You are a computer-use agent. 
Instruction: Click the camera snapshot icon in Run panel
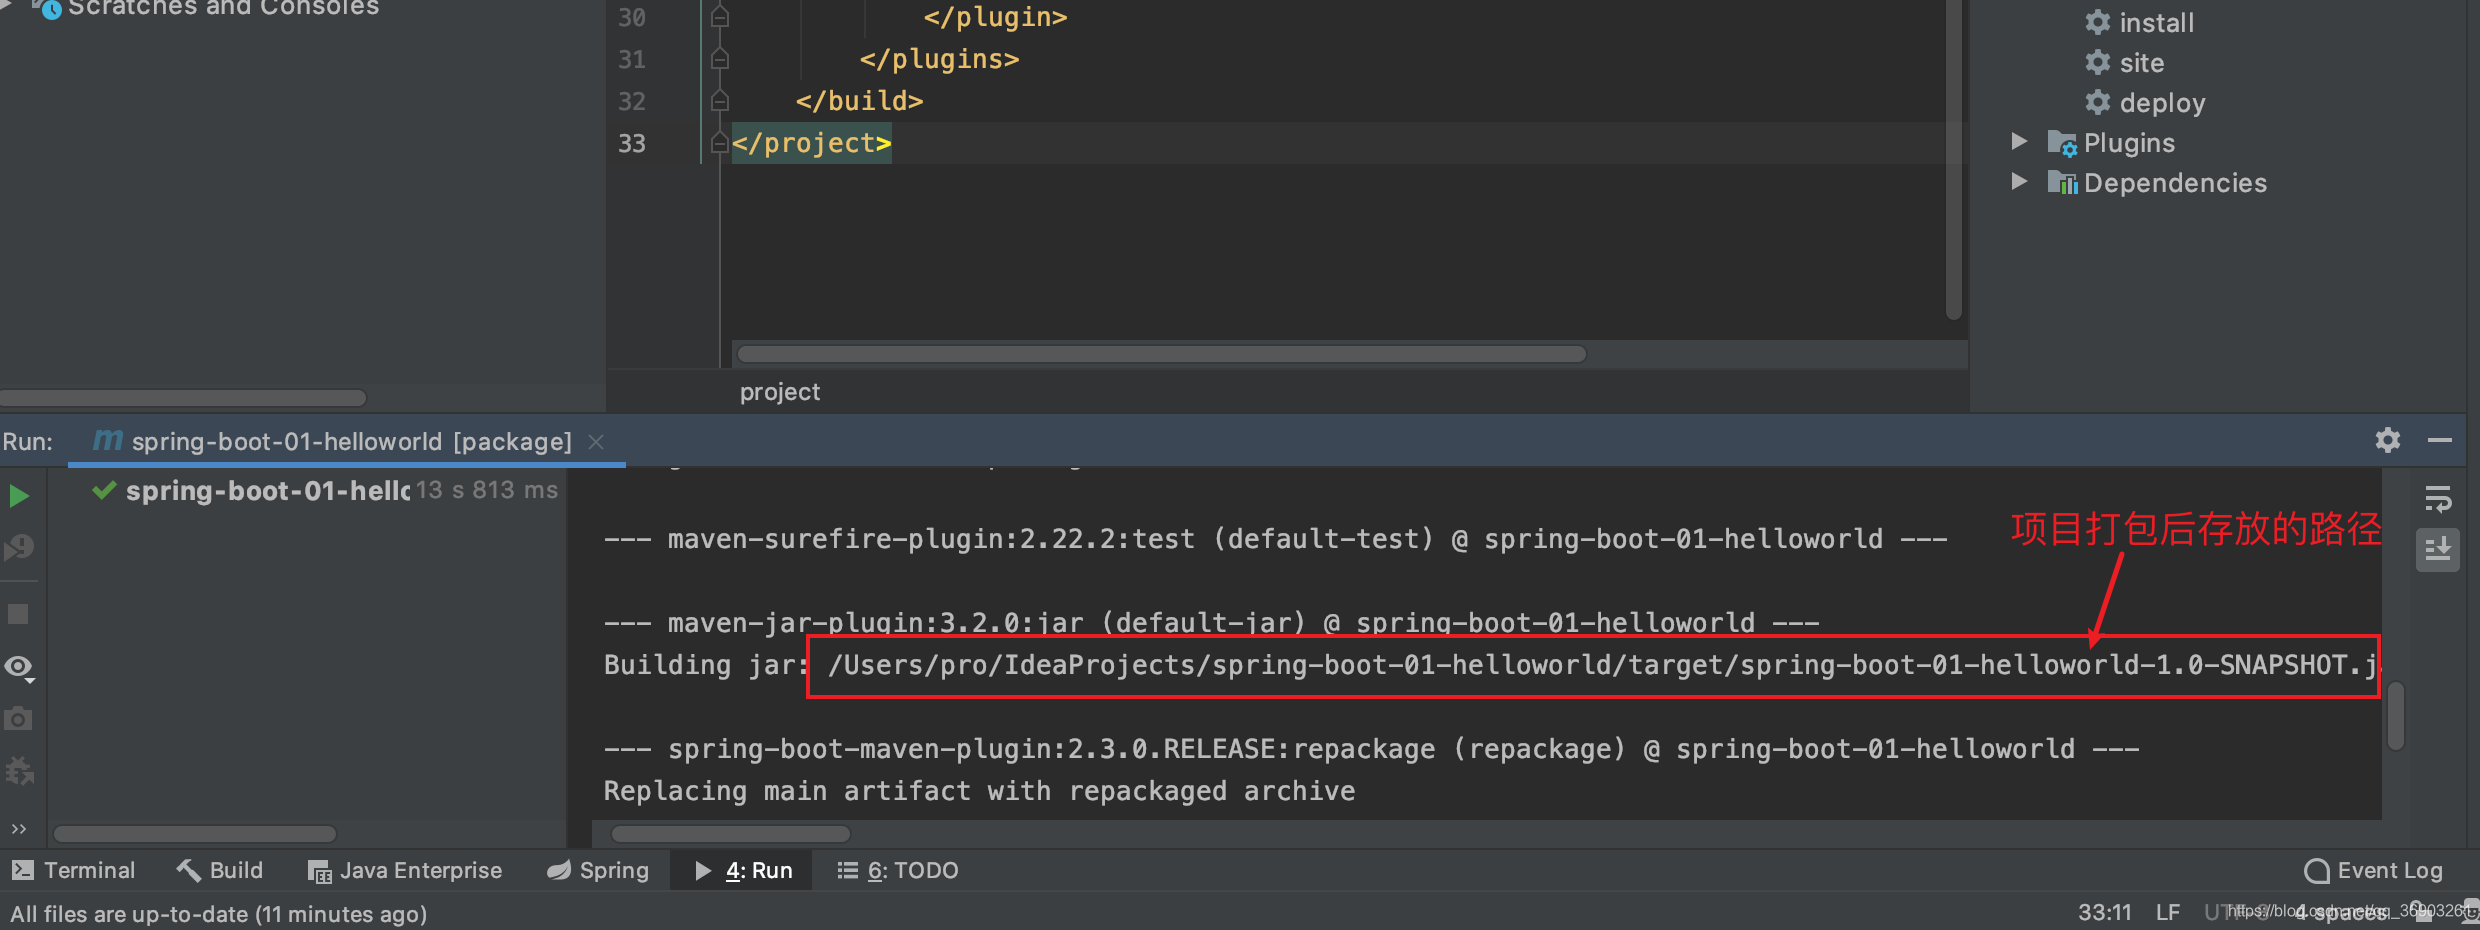[x=18, y=719]
